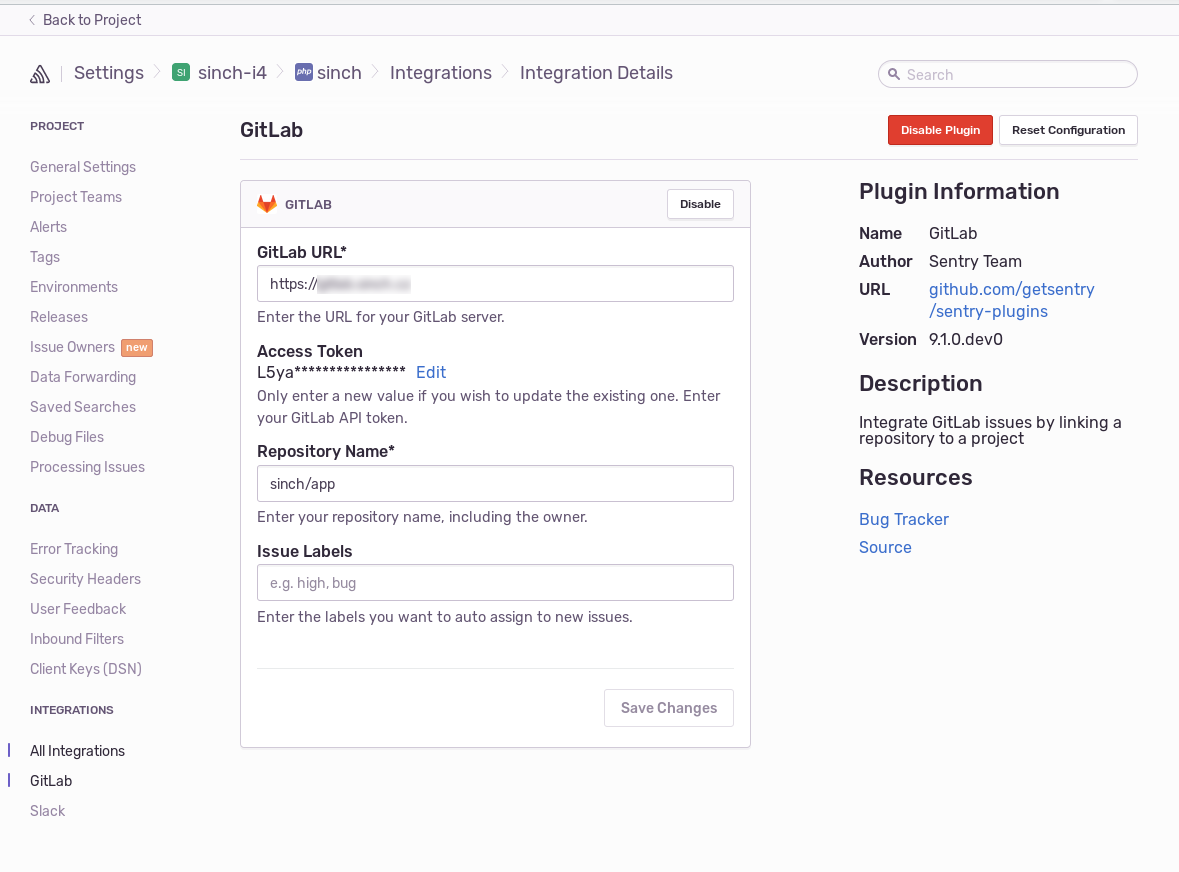The height and width of the screenshot is (872, 1179).
Task: Click the masked token text L5ya****
Action: click(332, 372)
